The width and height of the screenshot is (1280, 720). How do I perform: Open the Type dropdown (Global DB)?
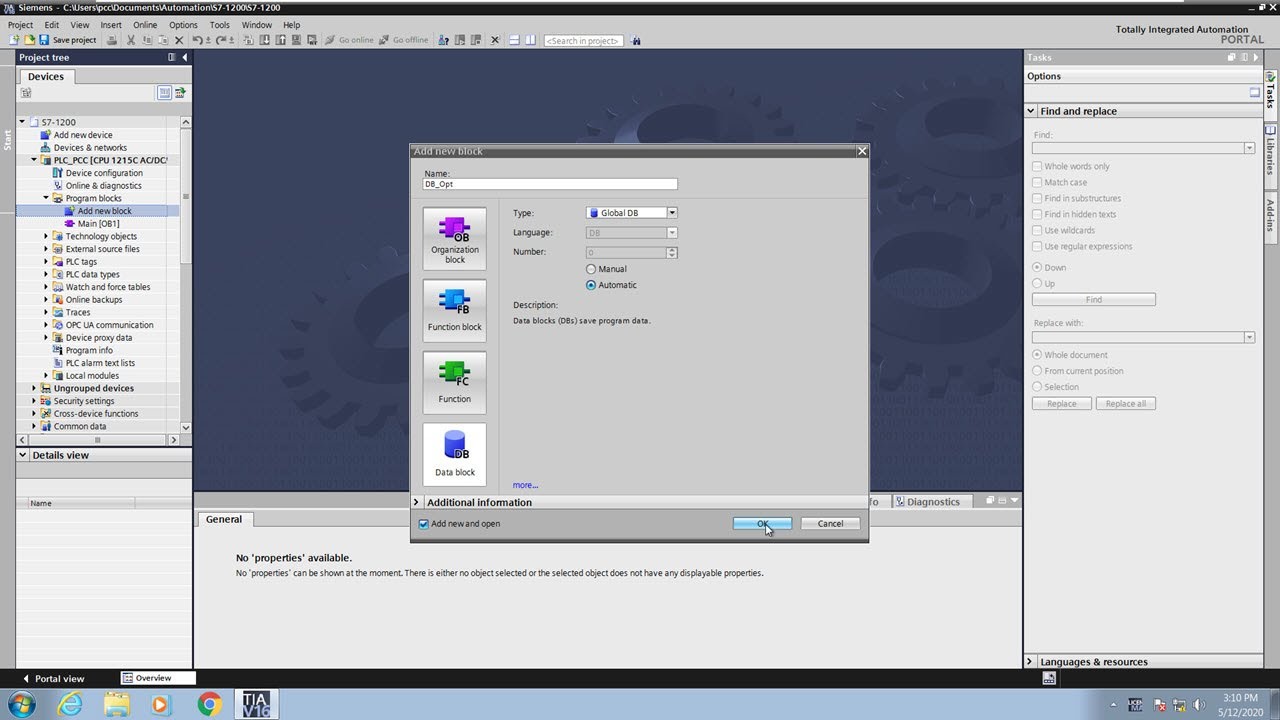672,213
